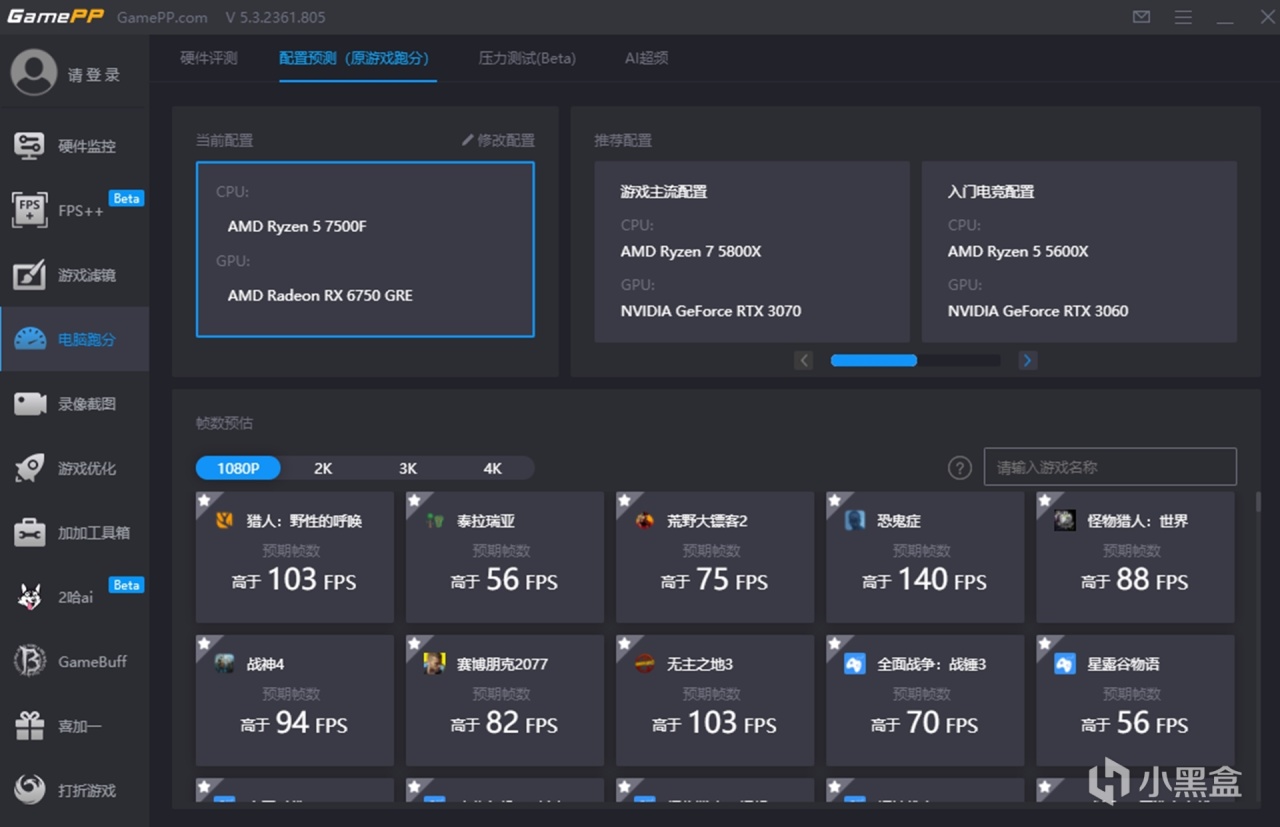Toggle favorite star on 荒野大镖客2 card
The width and height of the screenshot is (1280, 827).
click(624, 500)
